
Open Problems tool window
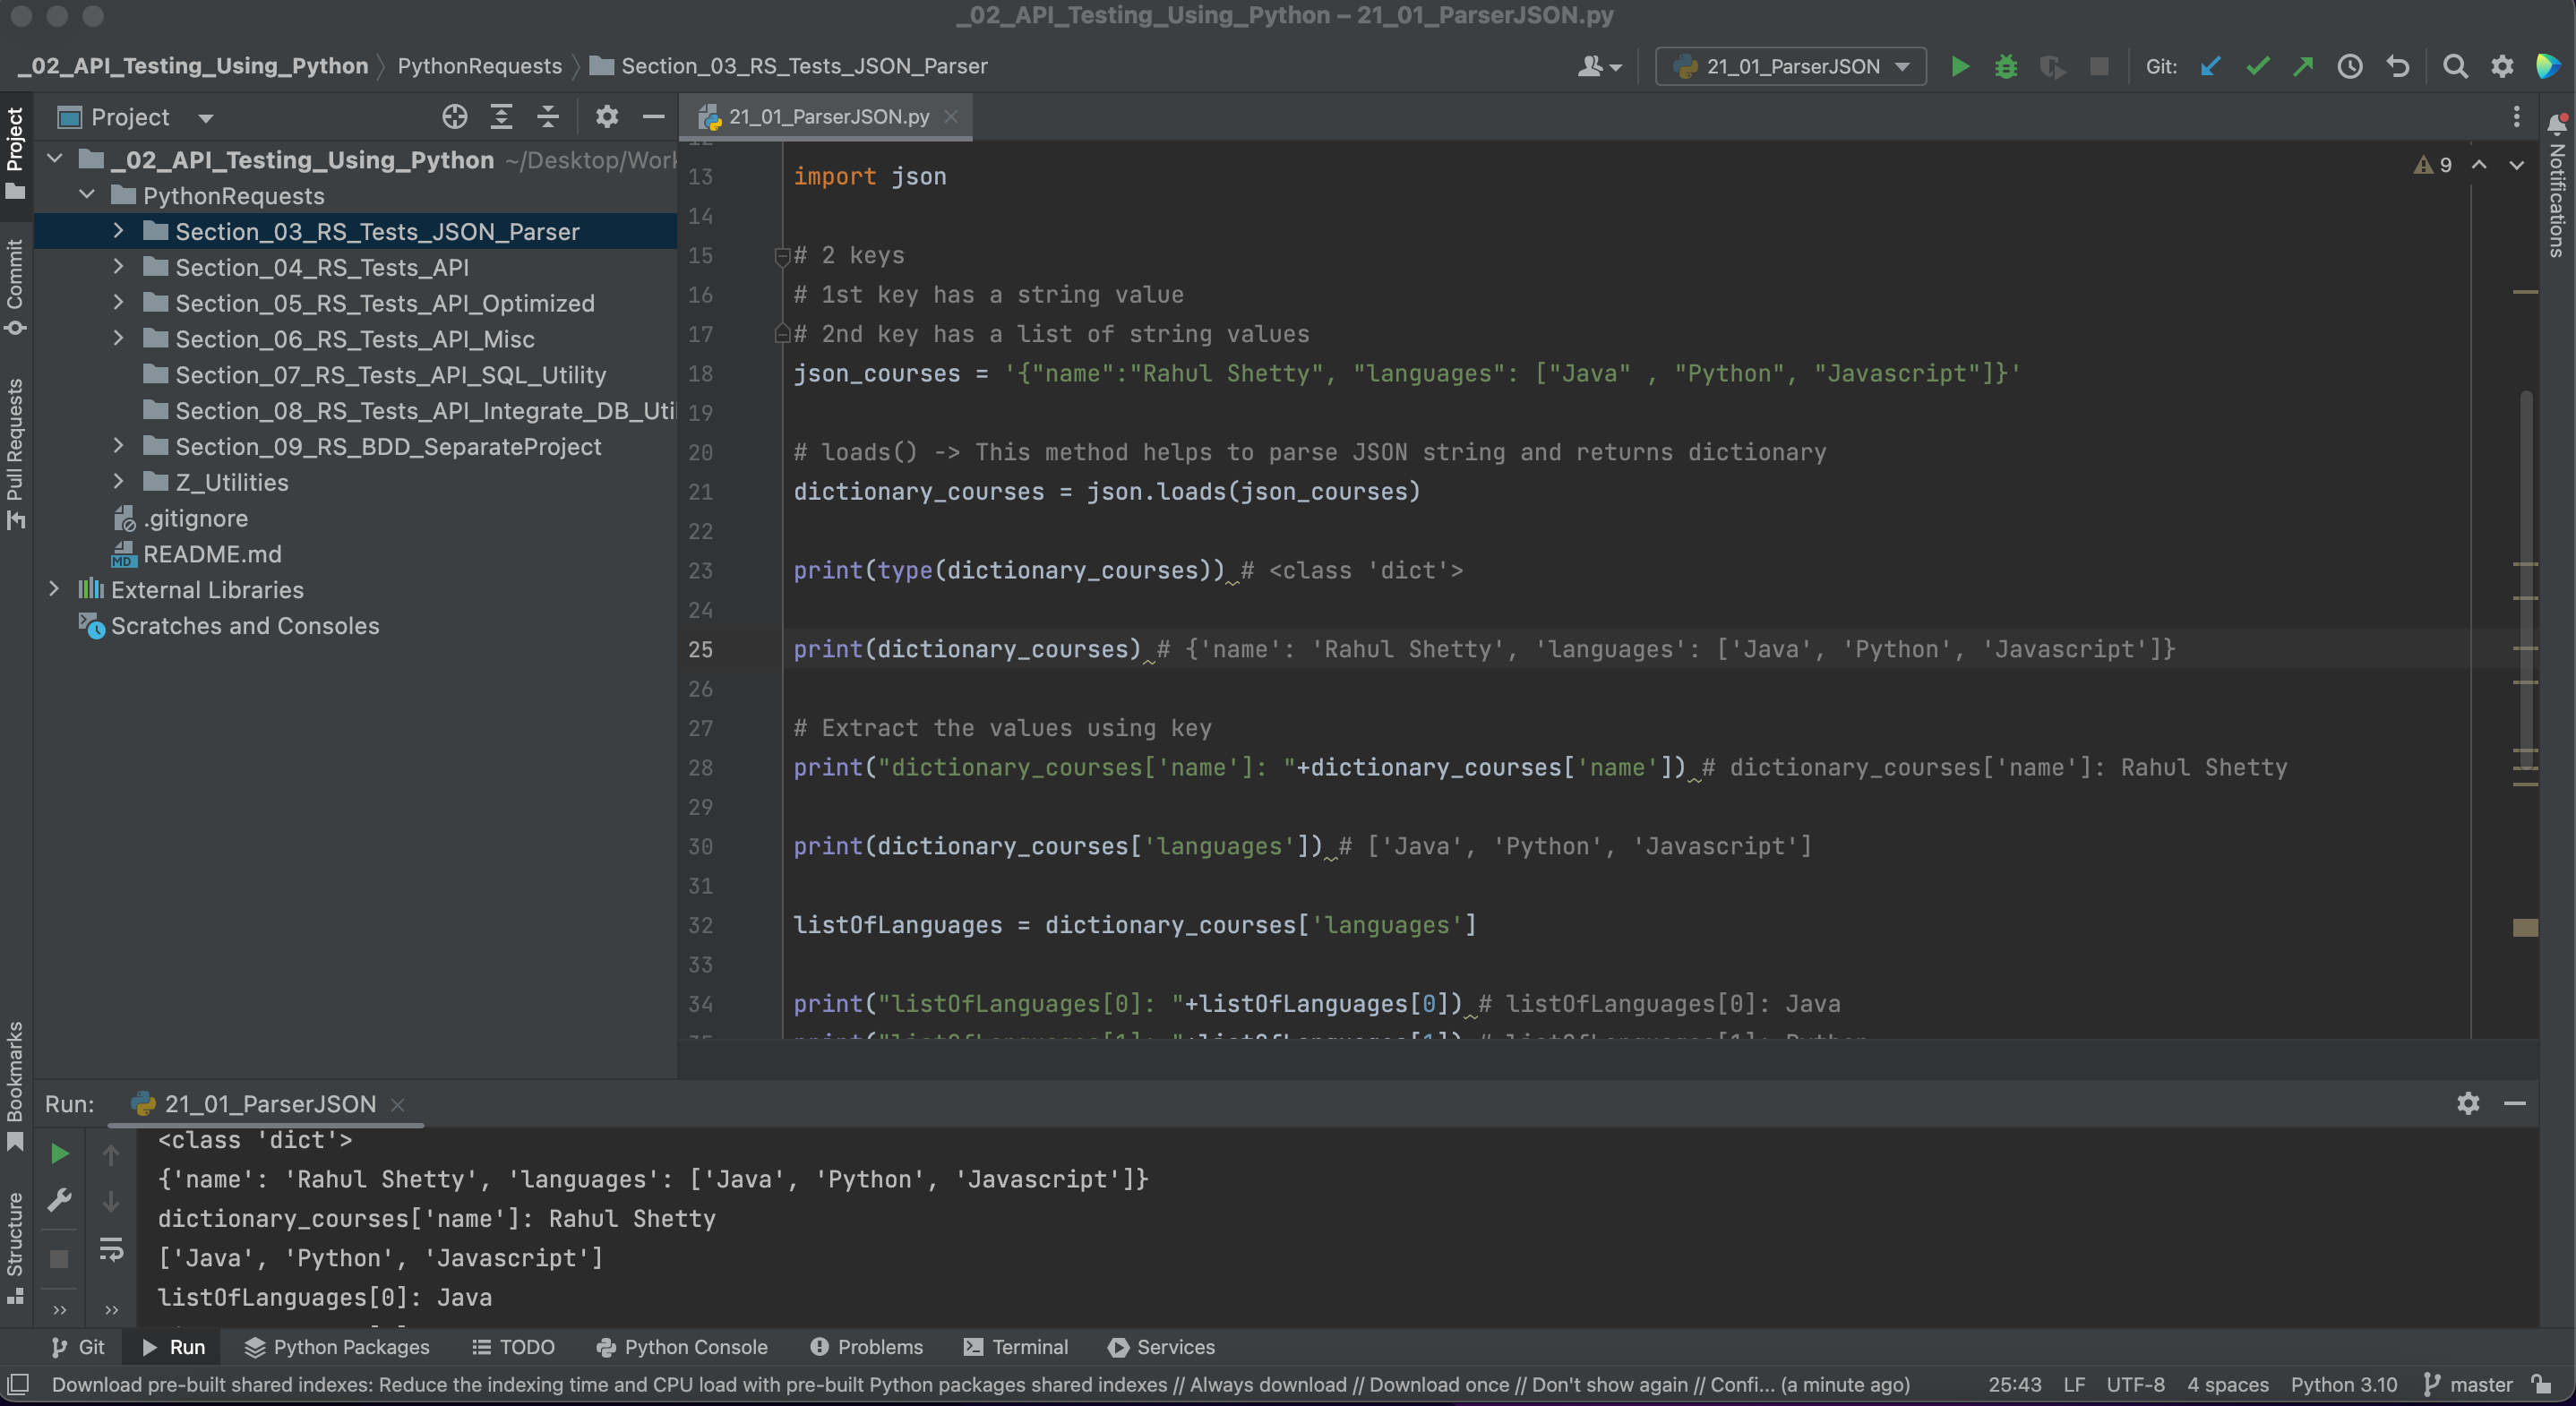[x=866, y=1347]
